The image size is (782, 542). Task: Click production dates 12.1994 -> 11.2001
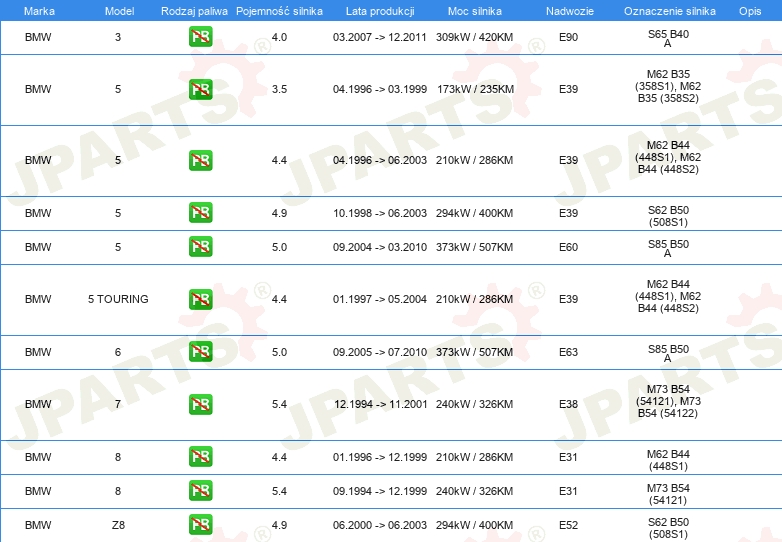point(381,404)
